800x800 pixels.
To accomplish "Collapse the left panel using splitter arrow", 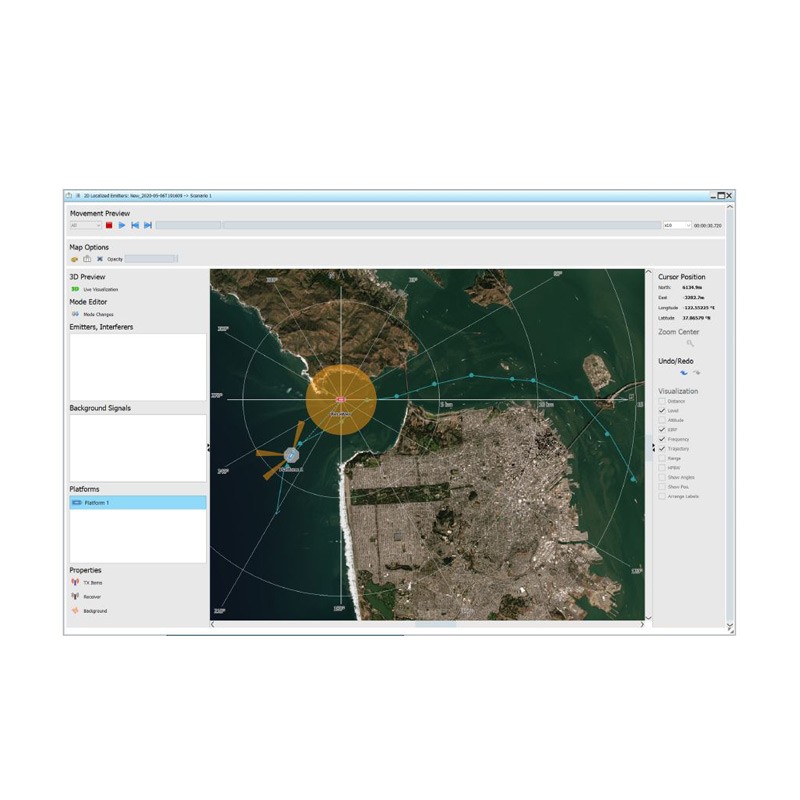I will 208,447.
